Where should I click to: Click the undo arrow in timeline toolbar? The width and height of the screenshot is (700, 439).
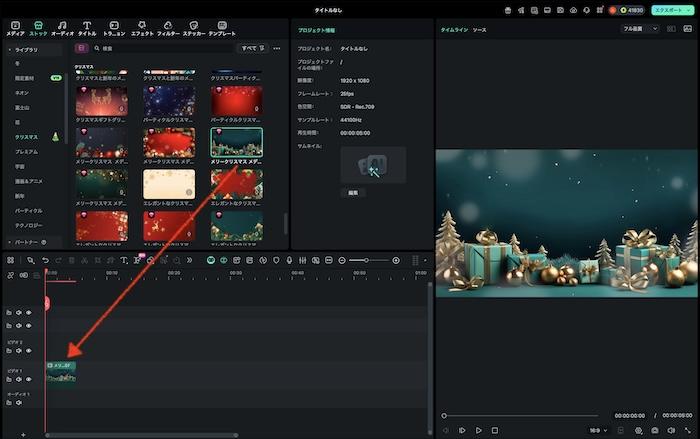coord(46,260)
